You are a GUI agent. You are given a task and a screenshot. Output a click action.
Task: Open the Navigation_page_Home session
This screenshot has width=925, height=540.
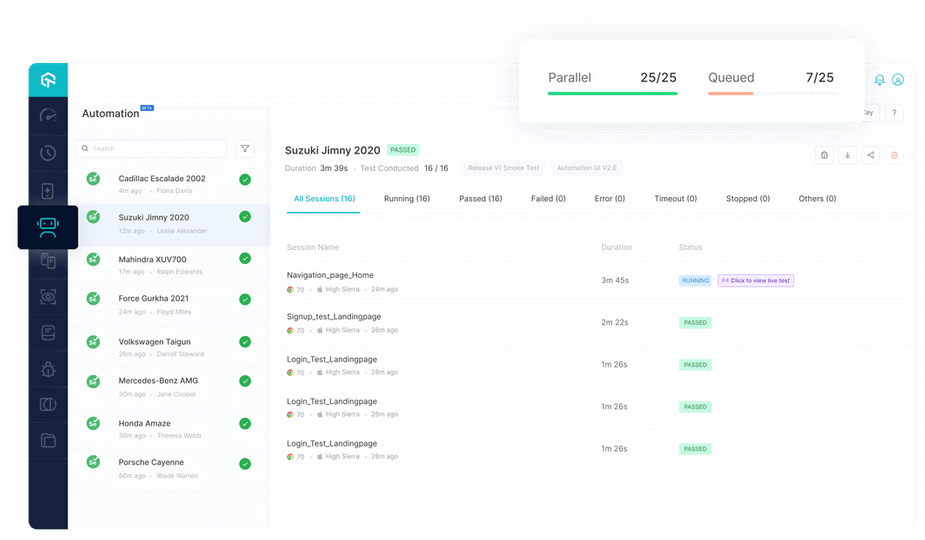(x=330, y=275)
